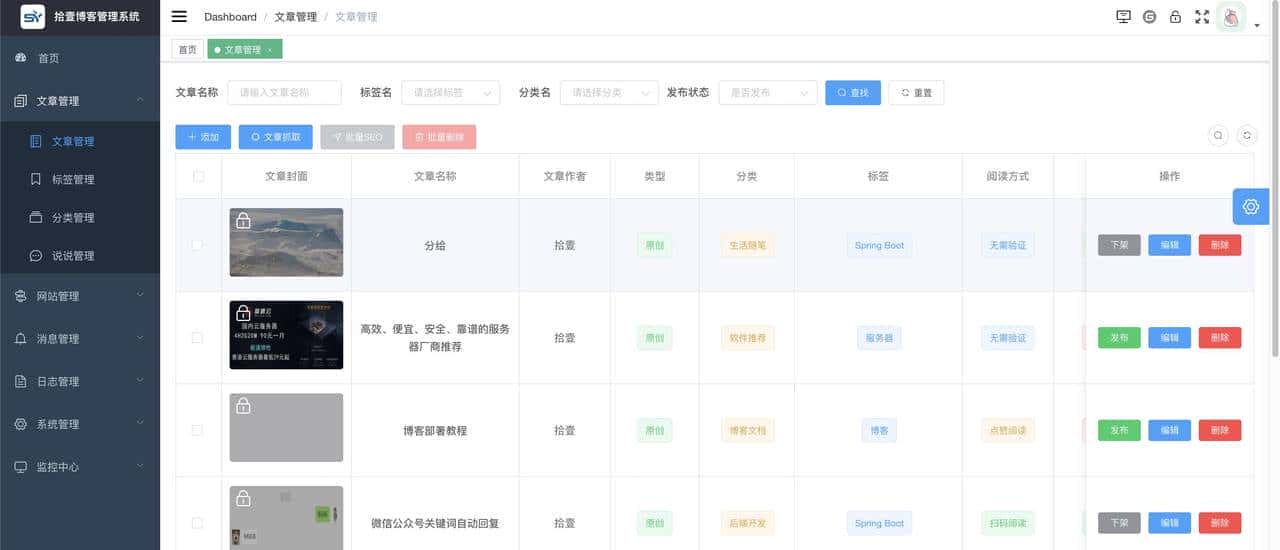Screen dimensions: 1280x550
Task: Click 发布 for 博客部署教程
Action: tap(1119, 430)
